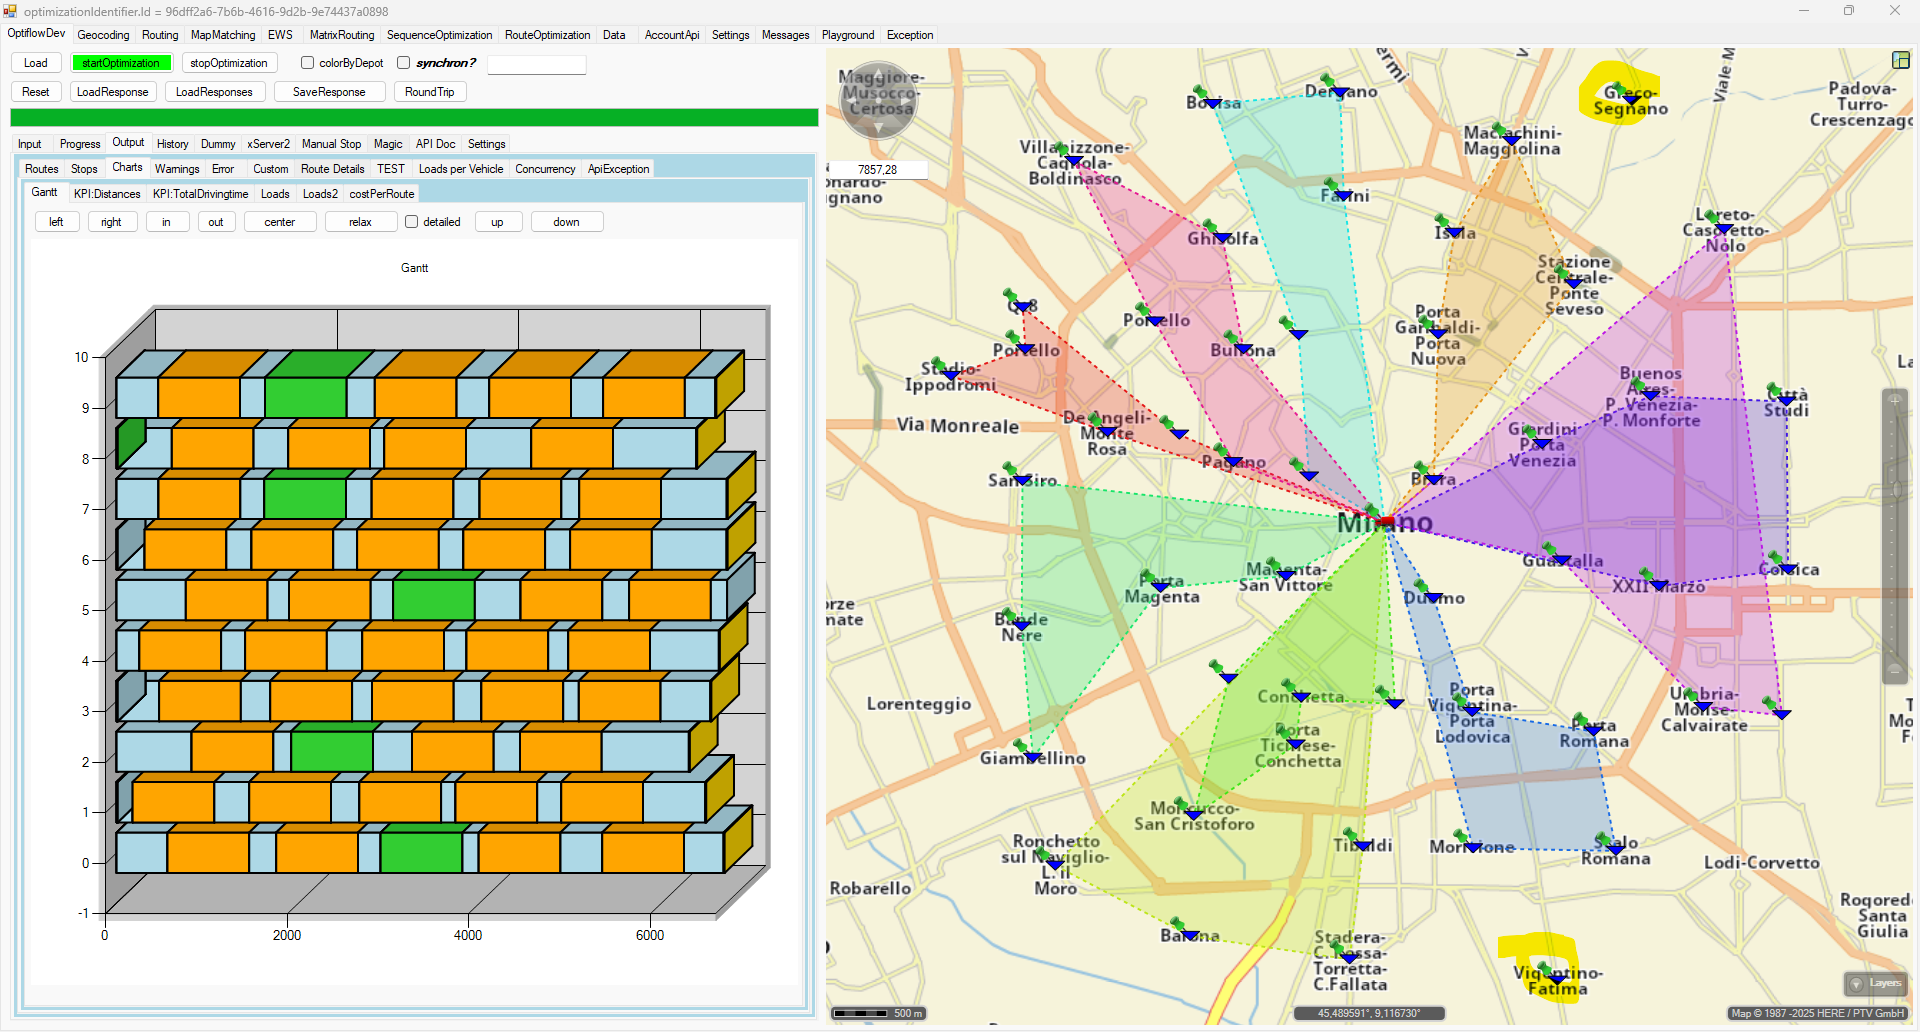Screen dimensions: 1920x1032
Task: Switch to the KPI:Distances tab
Action: 107,194
